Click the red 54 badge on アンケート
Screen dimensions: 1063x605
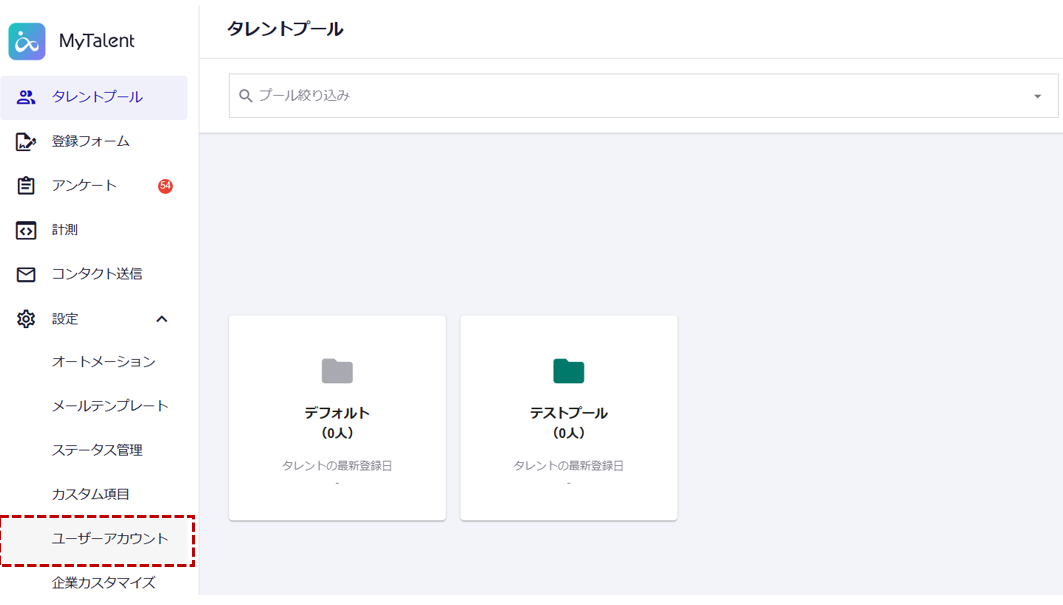click(x=165, y=186)
